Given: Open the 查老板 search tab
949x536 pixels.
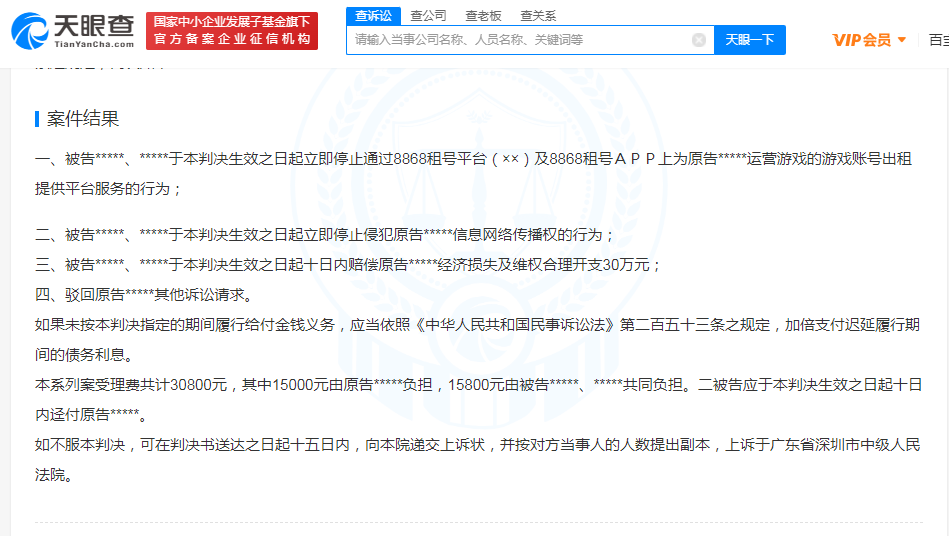Looking at the screenshot, I should [x=484, y=15].
